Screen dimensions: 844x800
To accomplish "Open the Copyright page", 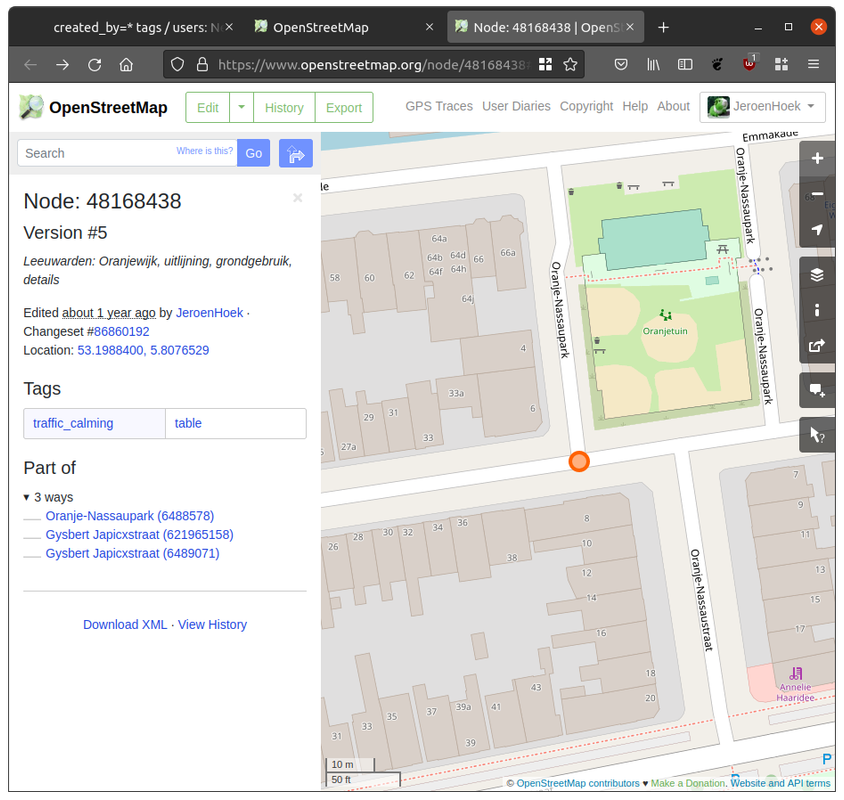I will pyautogui.click(x=586, y=107).
